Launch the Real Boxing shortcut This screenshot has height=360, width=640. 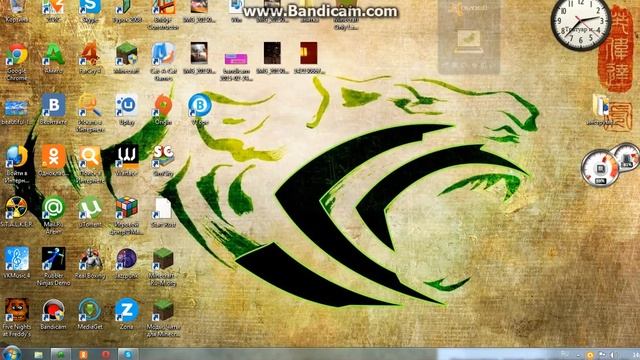(x=90, y=259)
